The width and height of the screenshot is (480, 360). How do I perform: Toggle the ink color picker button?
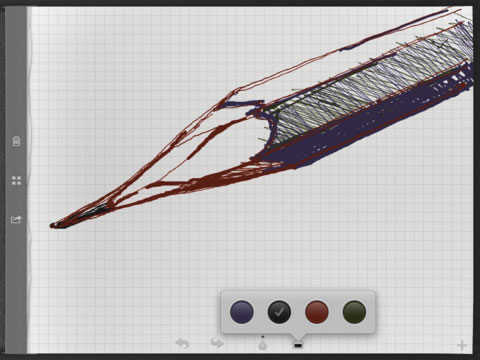[x=298, y=345]
